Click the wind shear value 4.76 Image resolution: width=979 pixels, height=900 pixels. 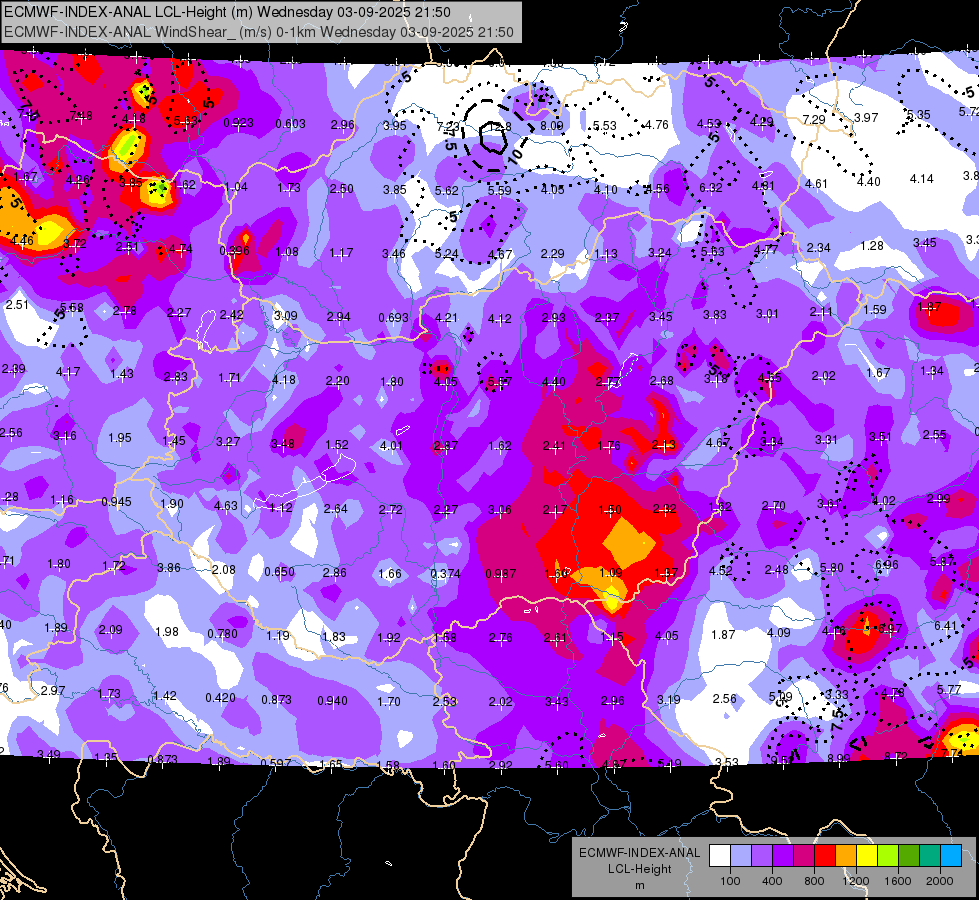pos(657,124)
